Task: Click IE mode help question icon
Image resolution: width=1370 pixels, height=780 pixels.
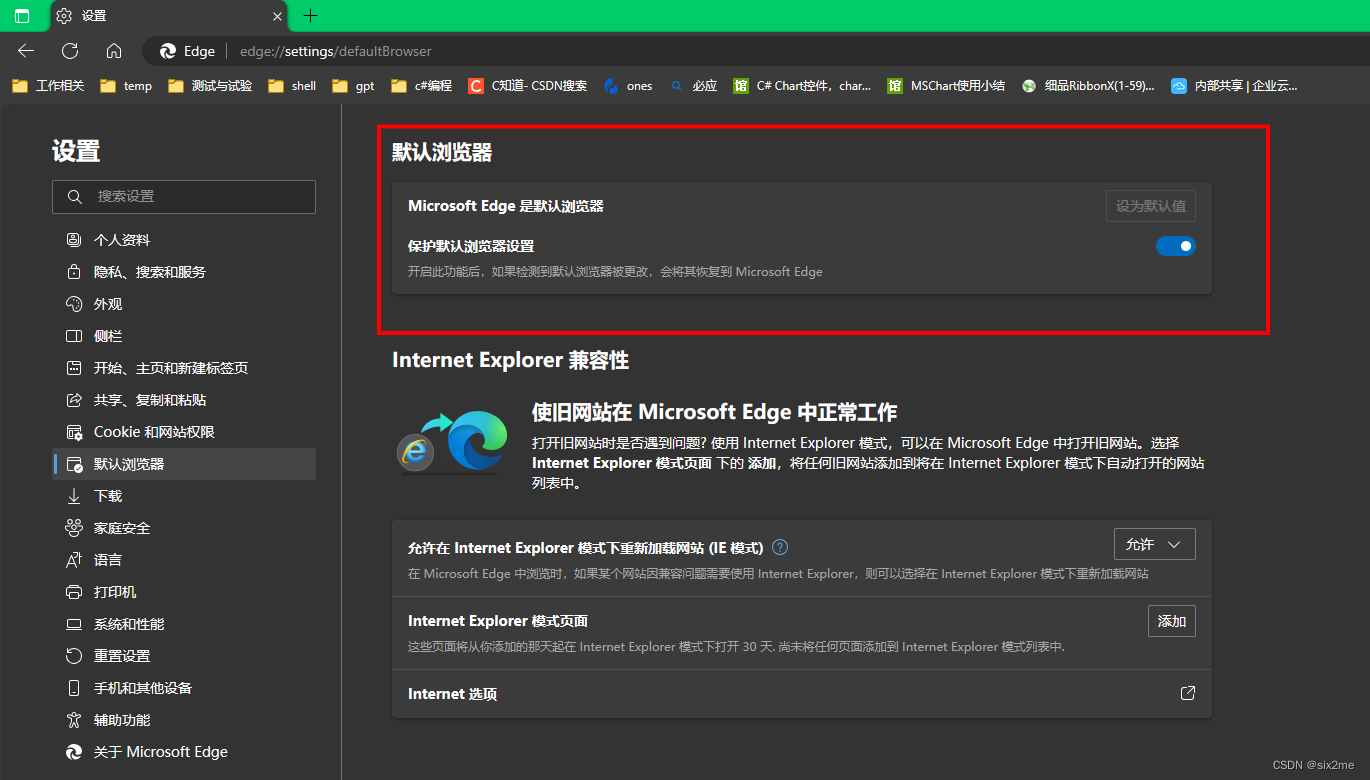Action: 781,547
